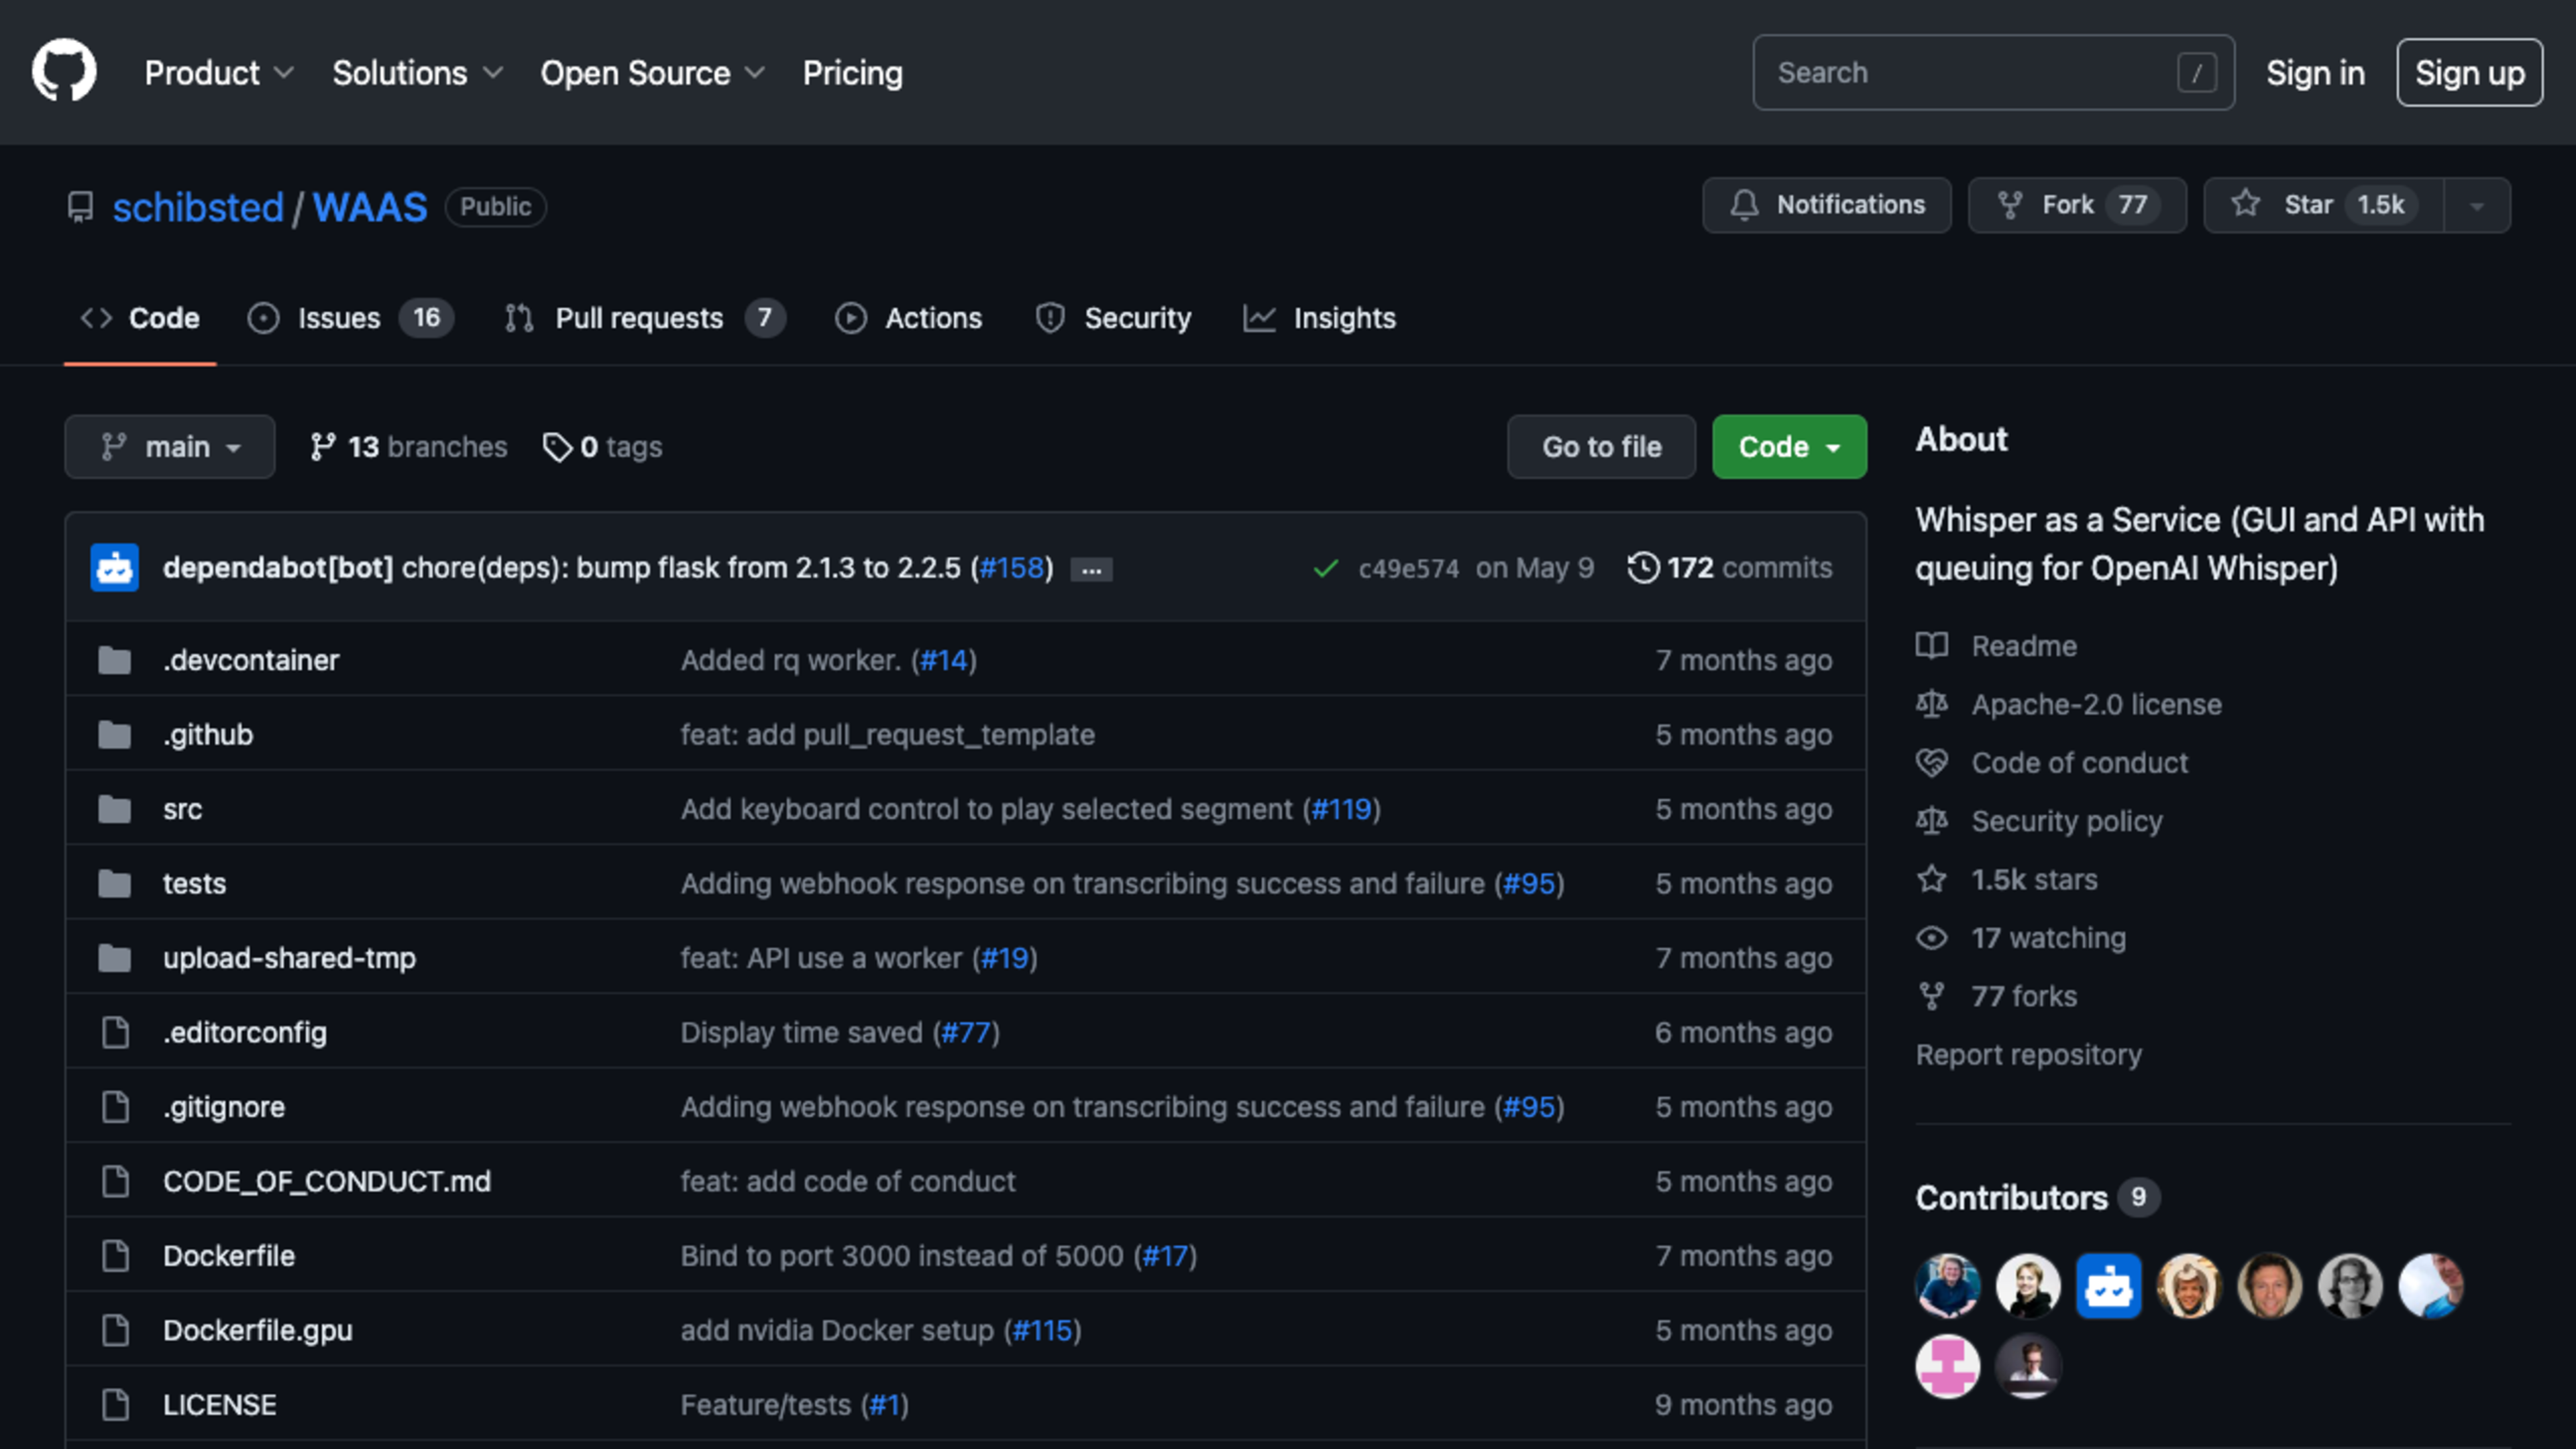Open pull request #115 link
The width and height of the screenshot is (2576, 1449).
[1043, 1330]
